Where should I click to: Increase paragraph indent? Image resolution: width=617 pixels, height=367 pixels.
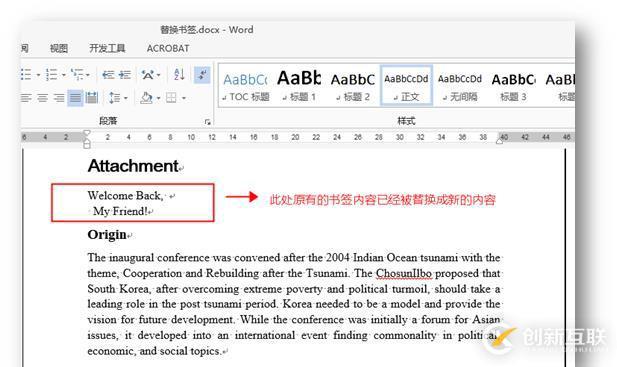pyautogui.click(x=125, y=74)
